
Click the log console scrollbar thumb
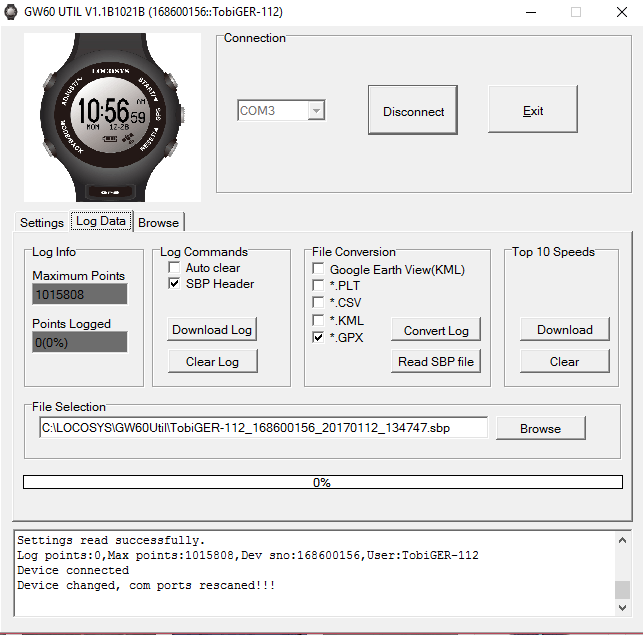(x=622, y=590)
